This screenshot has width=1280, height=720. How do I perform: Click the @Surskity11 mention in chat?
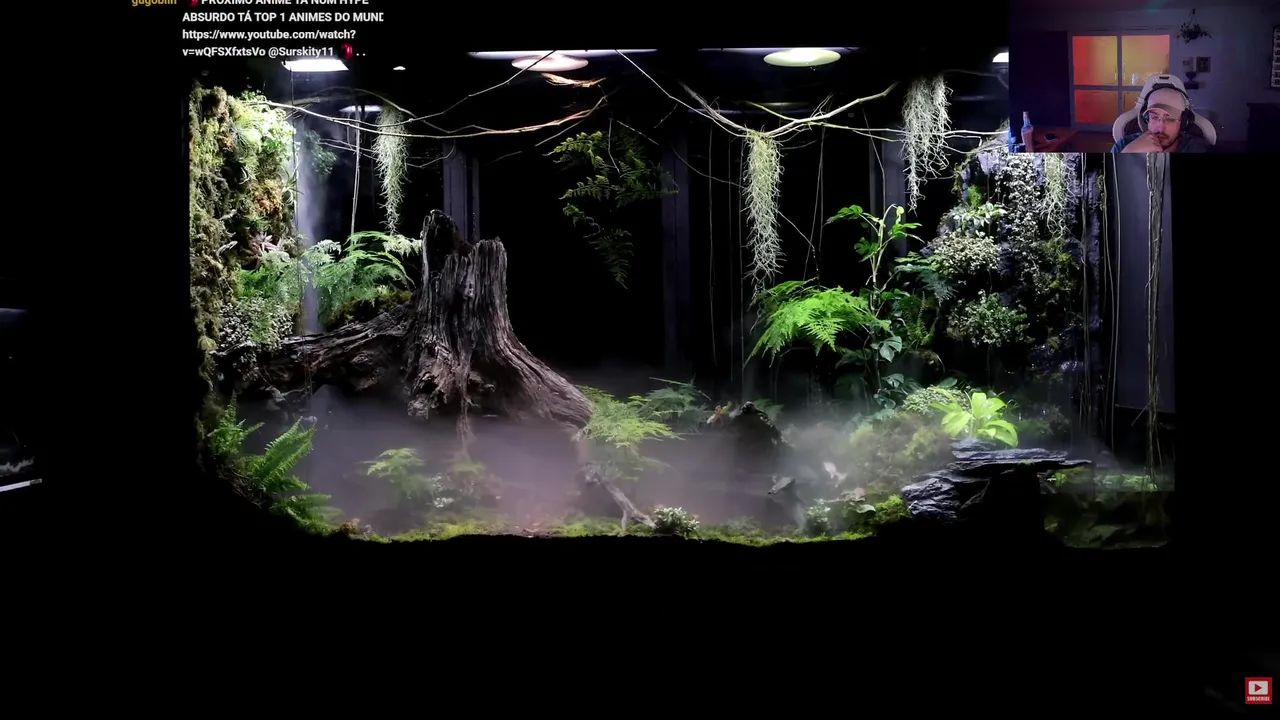click(300, 52)
